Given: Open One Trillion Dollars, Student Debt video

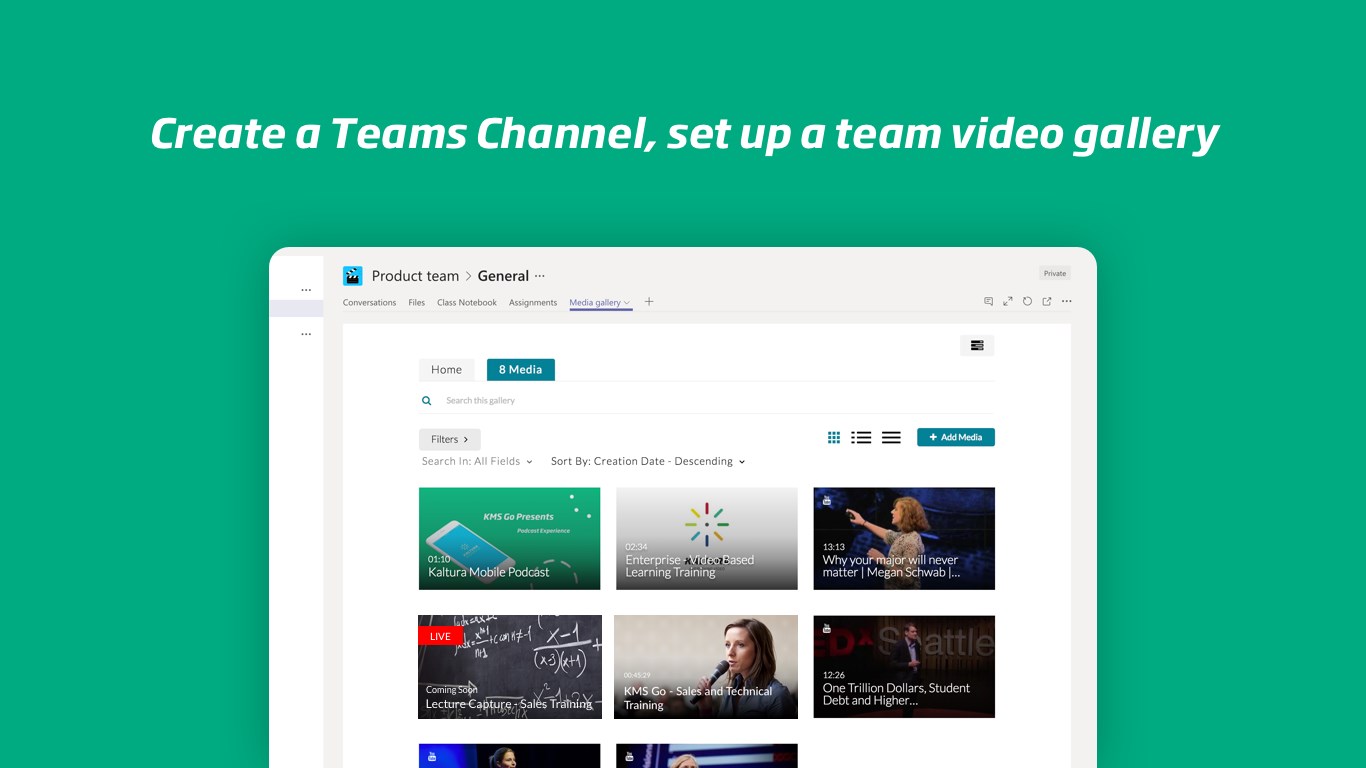Looking at the screenshot, I should [x=904, y=667].
